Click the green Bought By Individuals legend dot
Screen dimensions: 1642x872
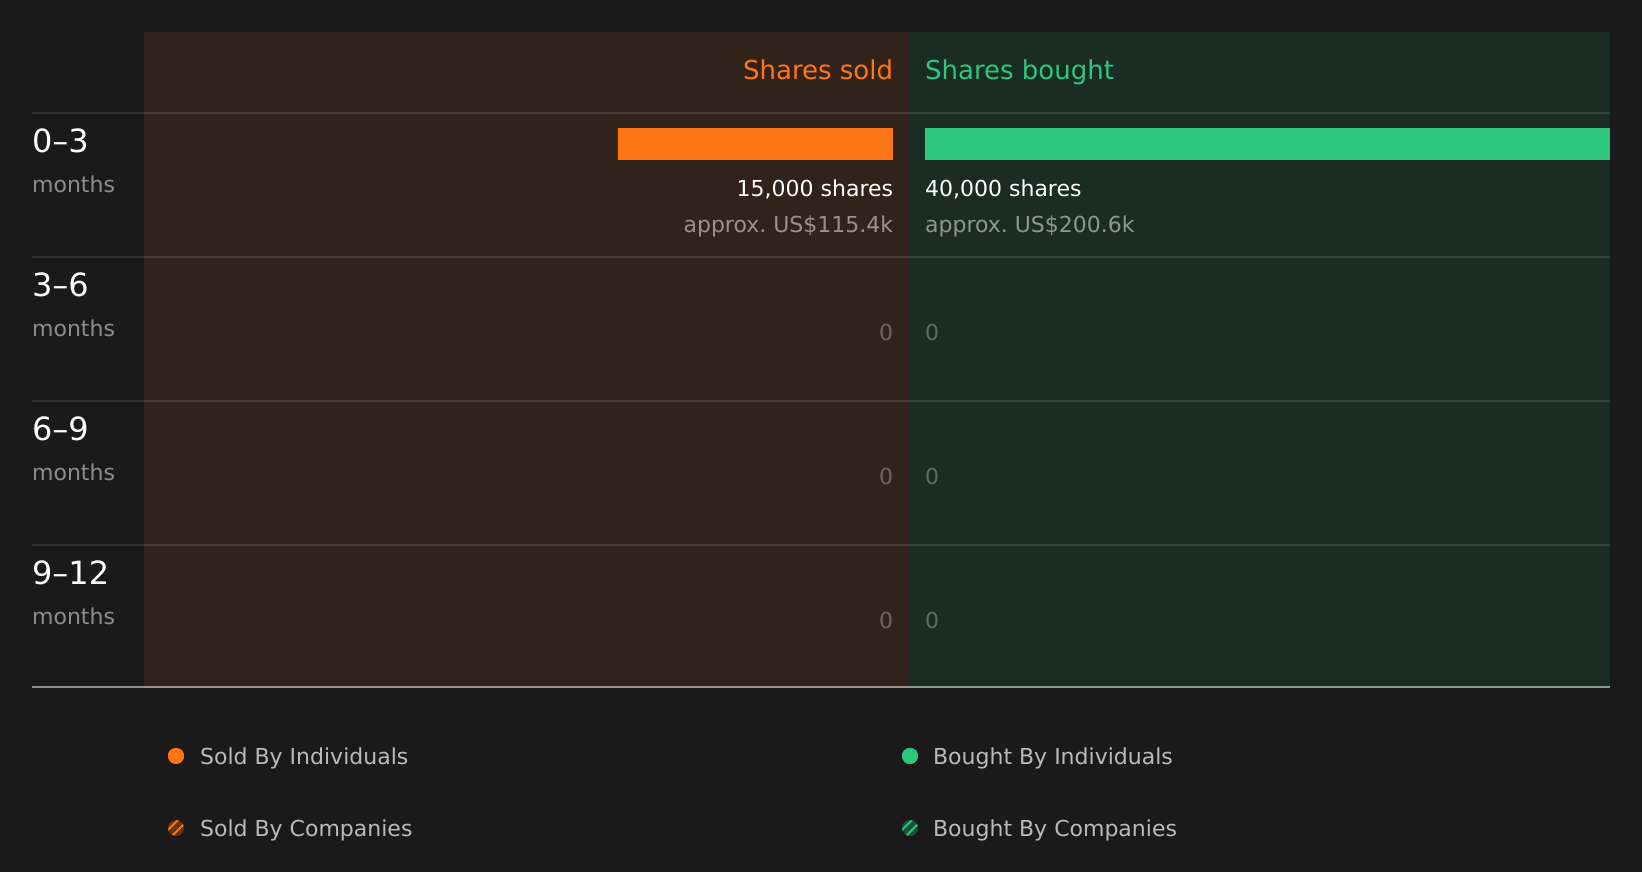[910, 756]
